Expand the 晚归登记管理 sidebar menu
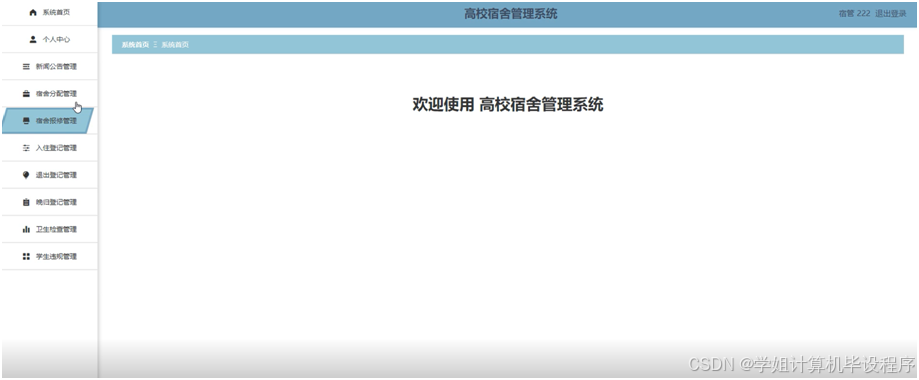This screenshot has width=919, height=380. point(49,202)
